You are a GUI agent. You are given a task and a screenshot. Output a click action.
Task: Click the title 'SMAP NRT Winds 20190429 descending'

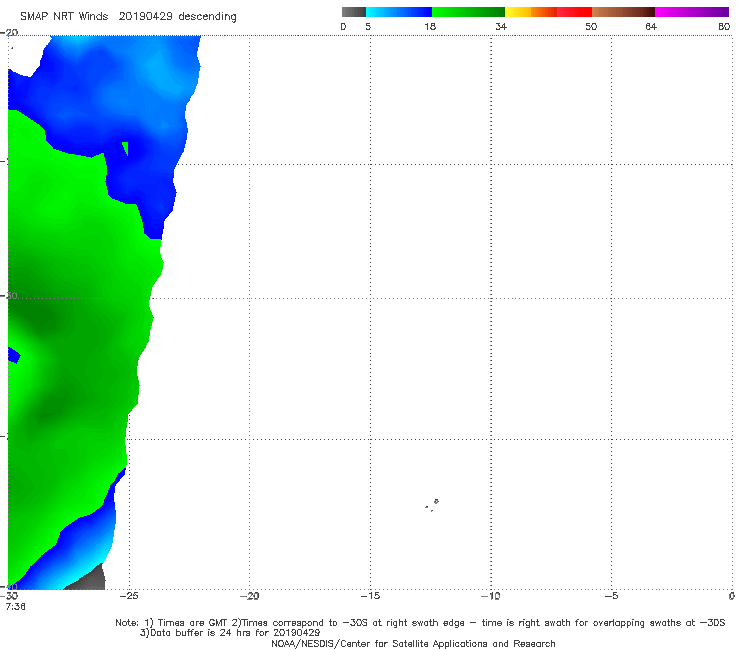point(128,17)
